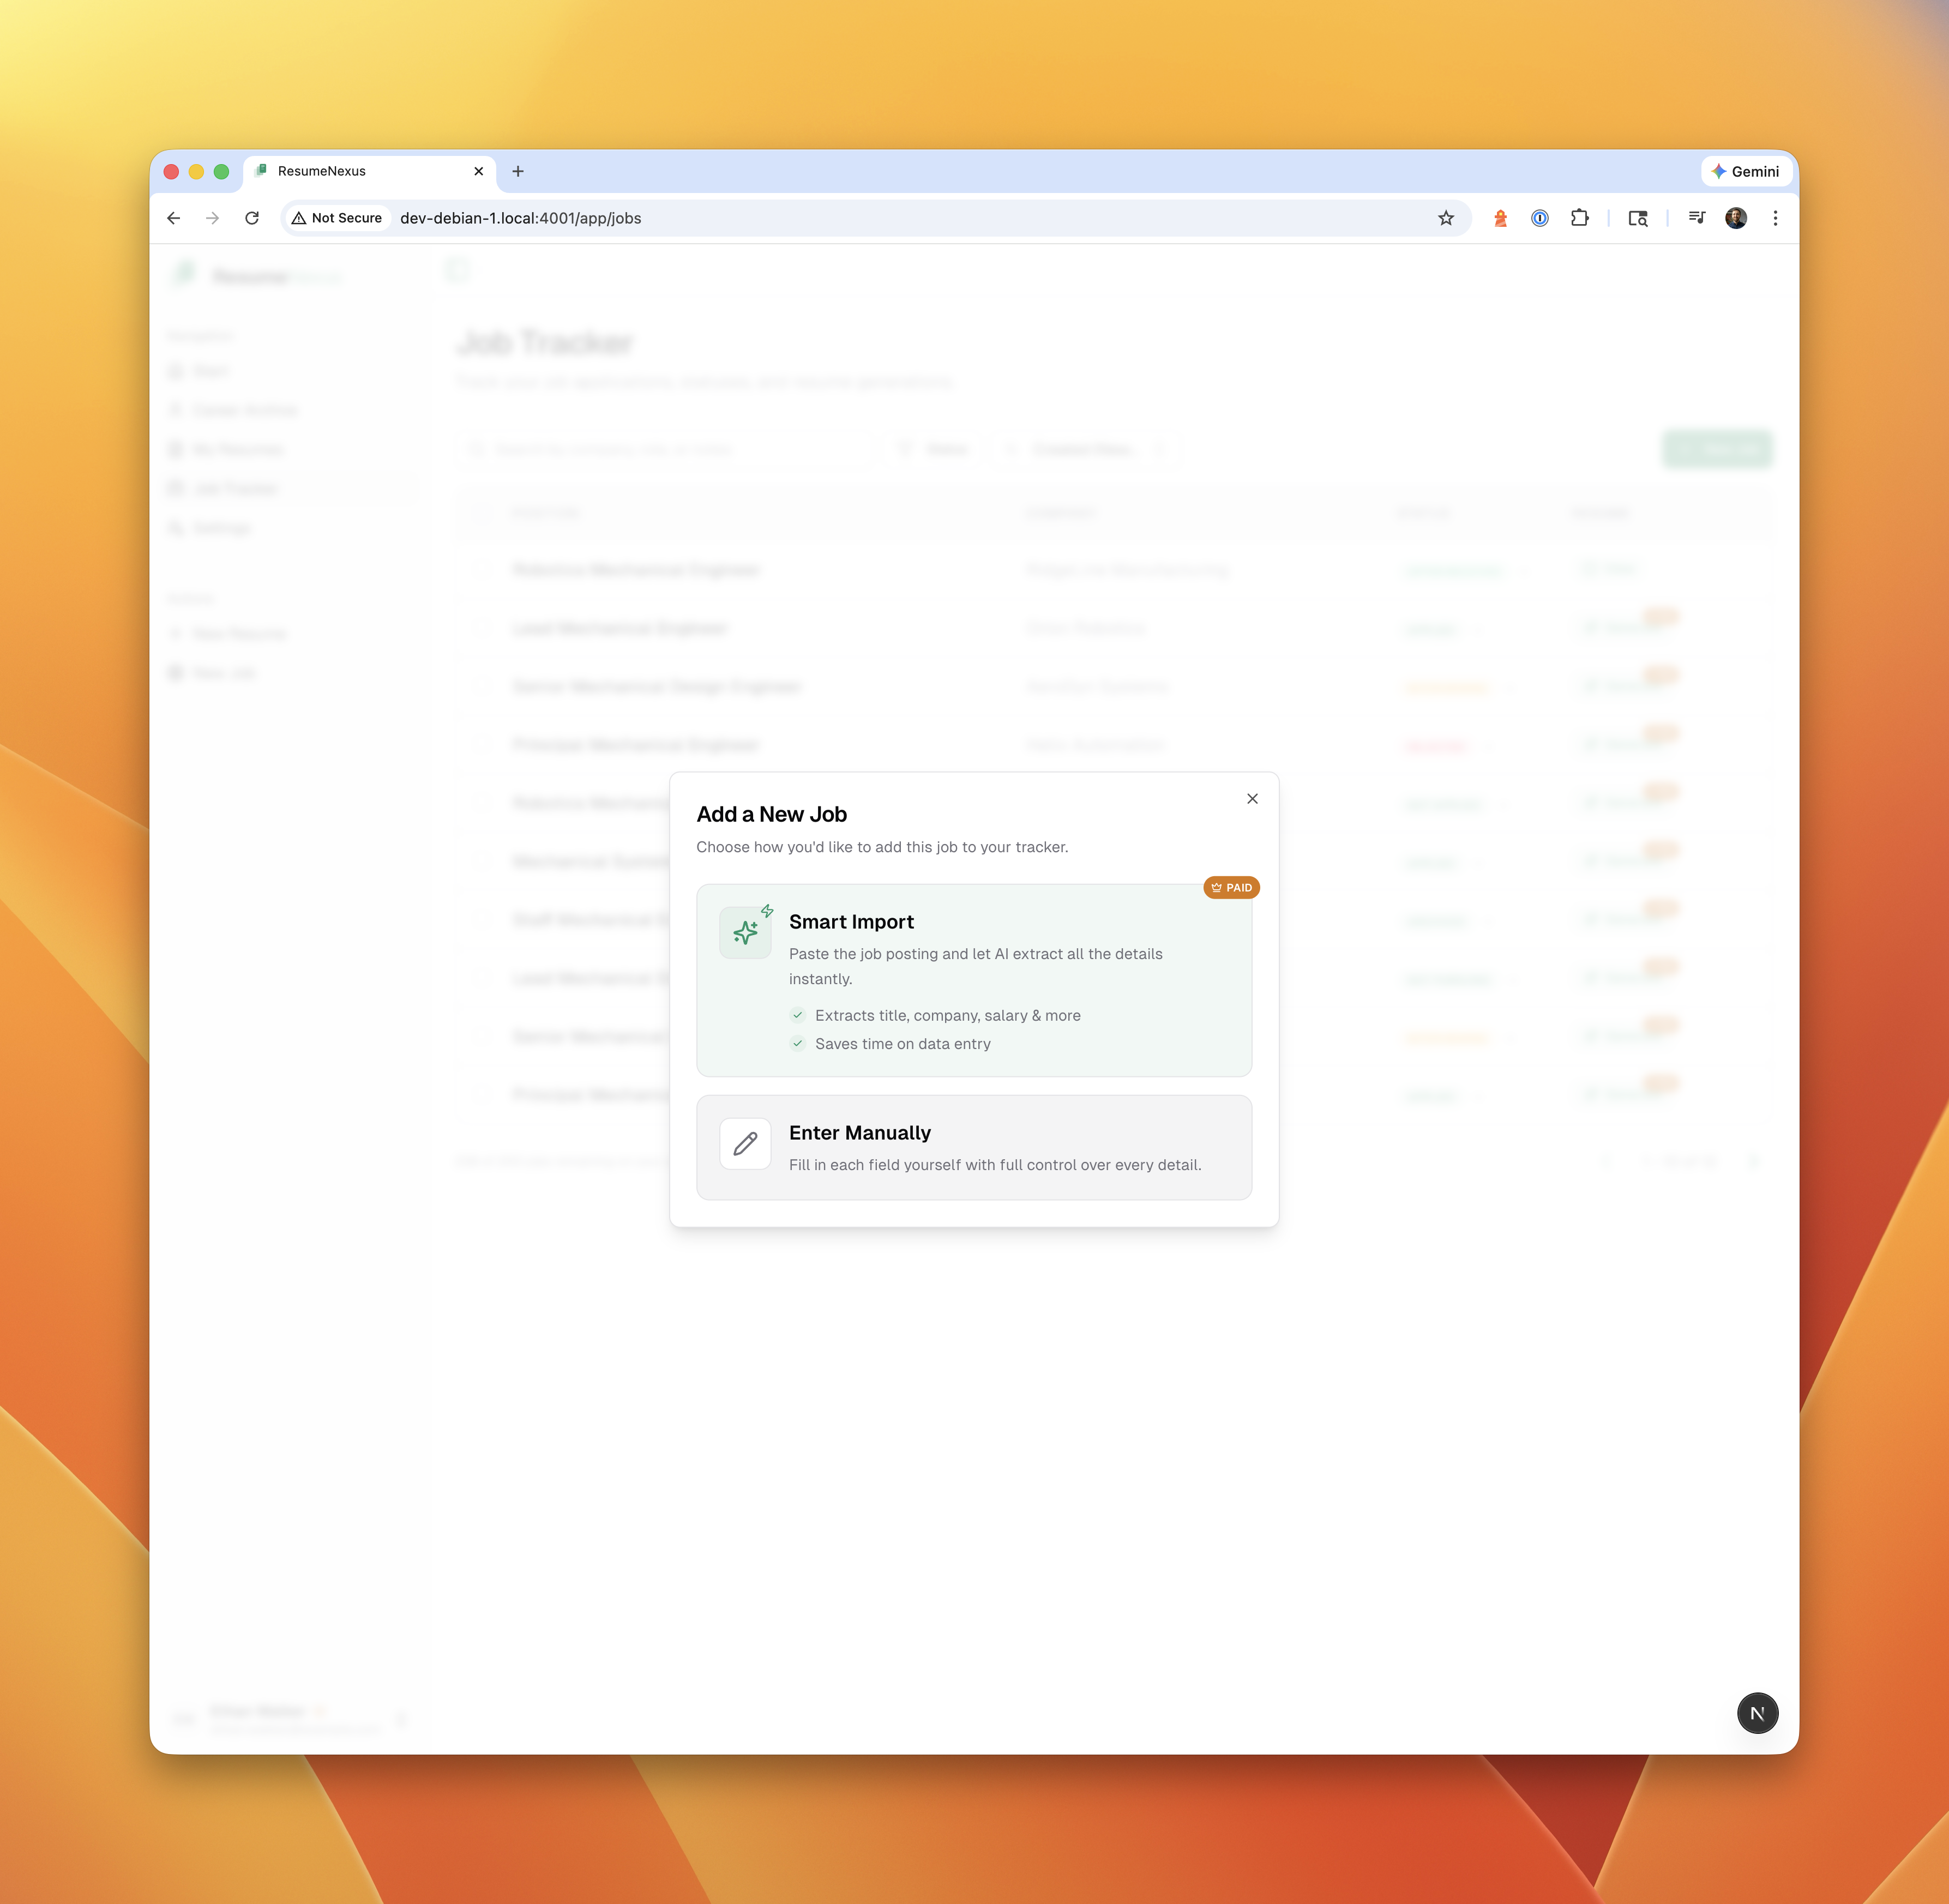Open the sort order dropdown above the job list
Viewport: 1949px width, 1904px height.
click(1086, 449)
